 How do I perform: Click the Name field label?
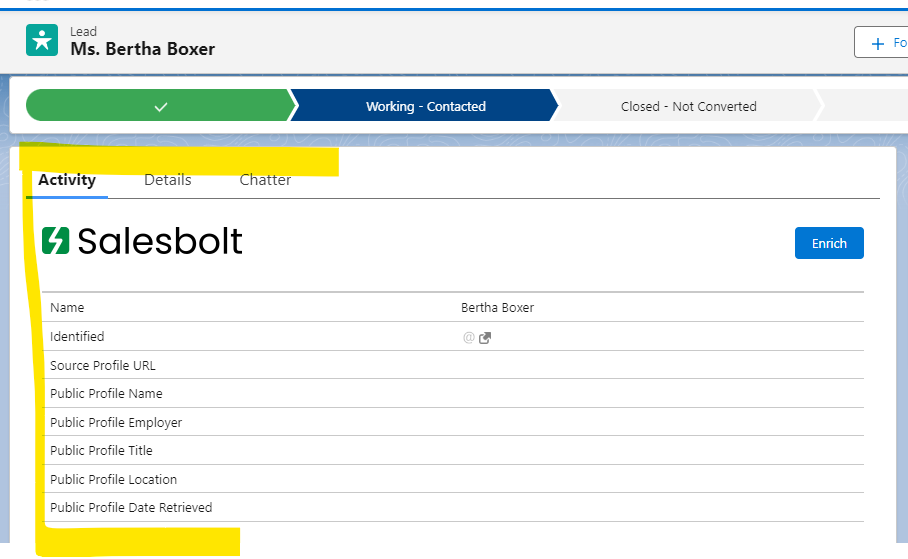67,308
